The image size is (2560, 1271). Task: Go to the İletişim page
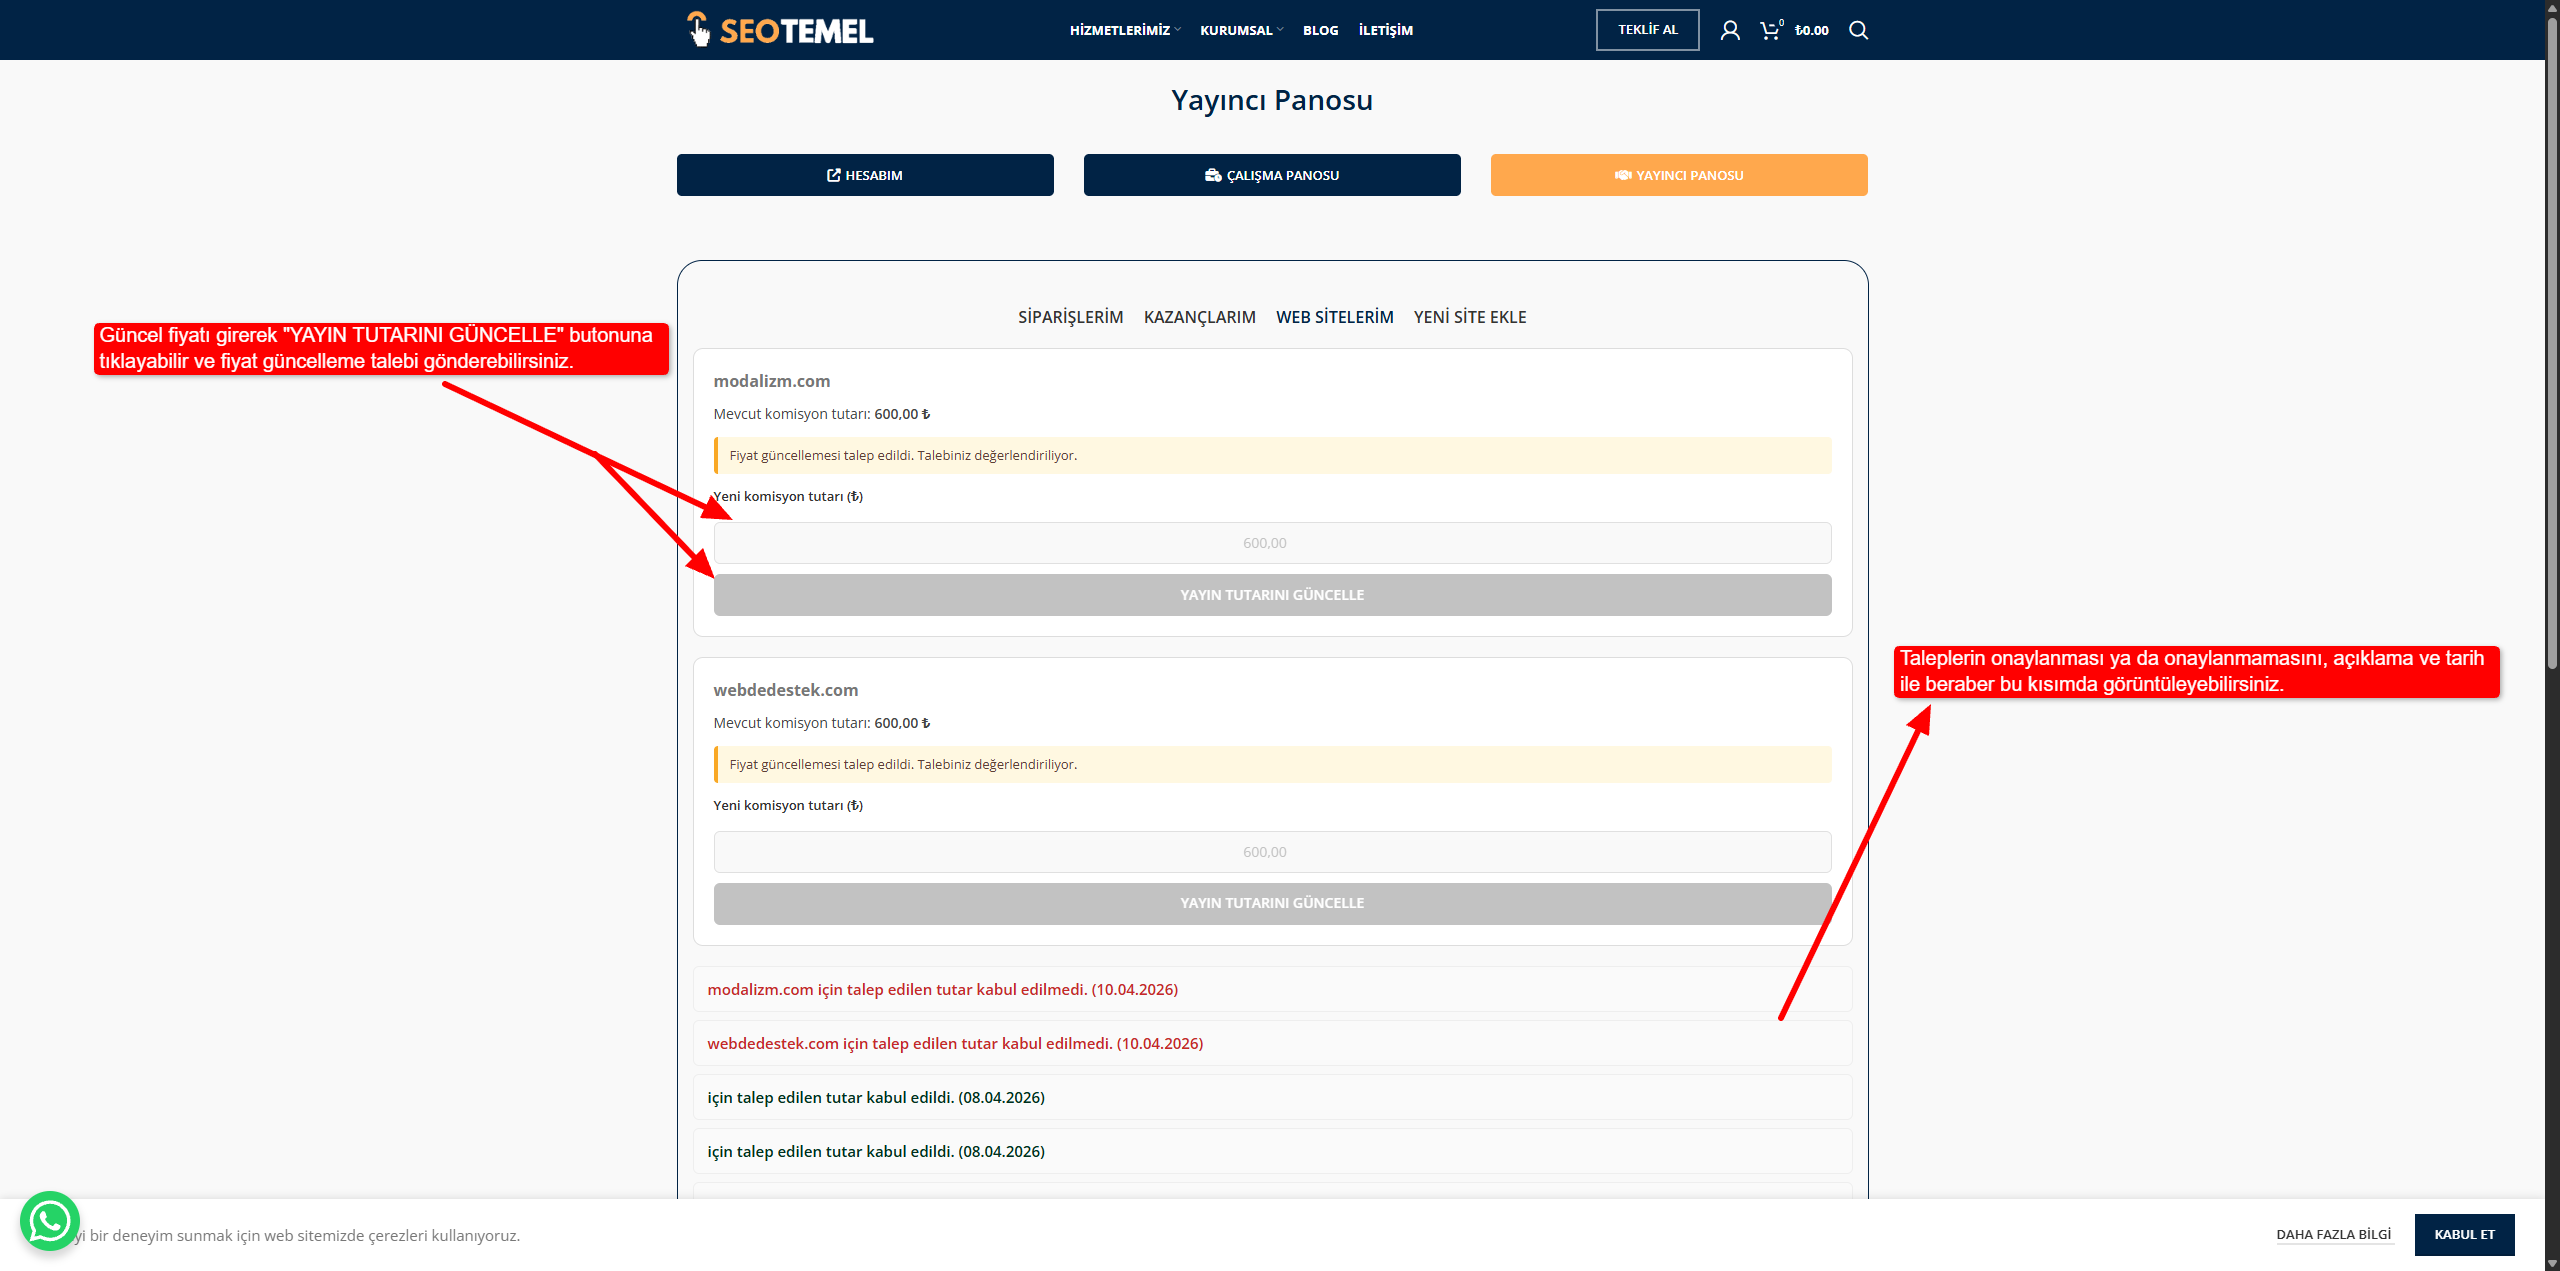click(1385, 30)
